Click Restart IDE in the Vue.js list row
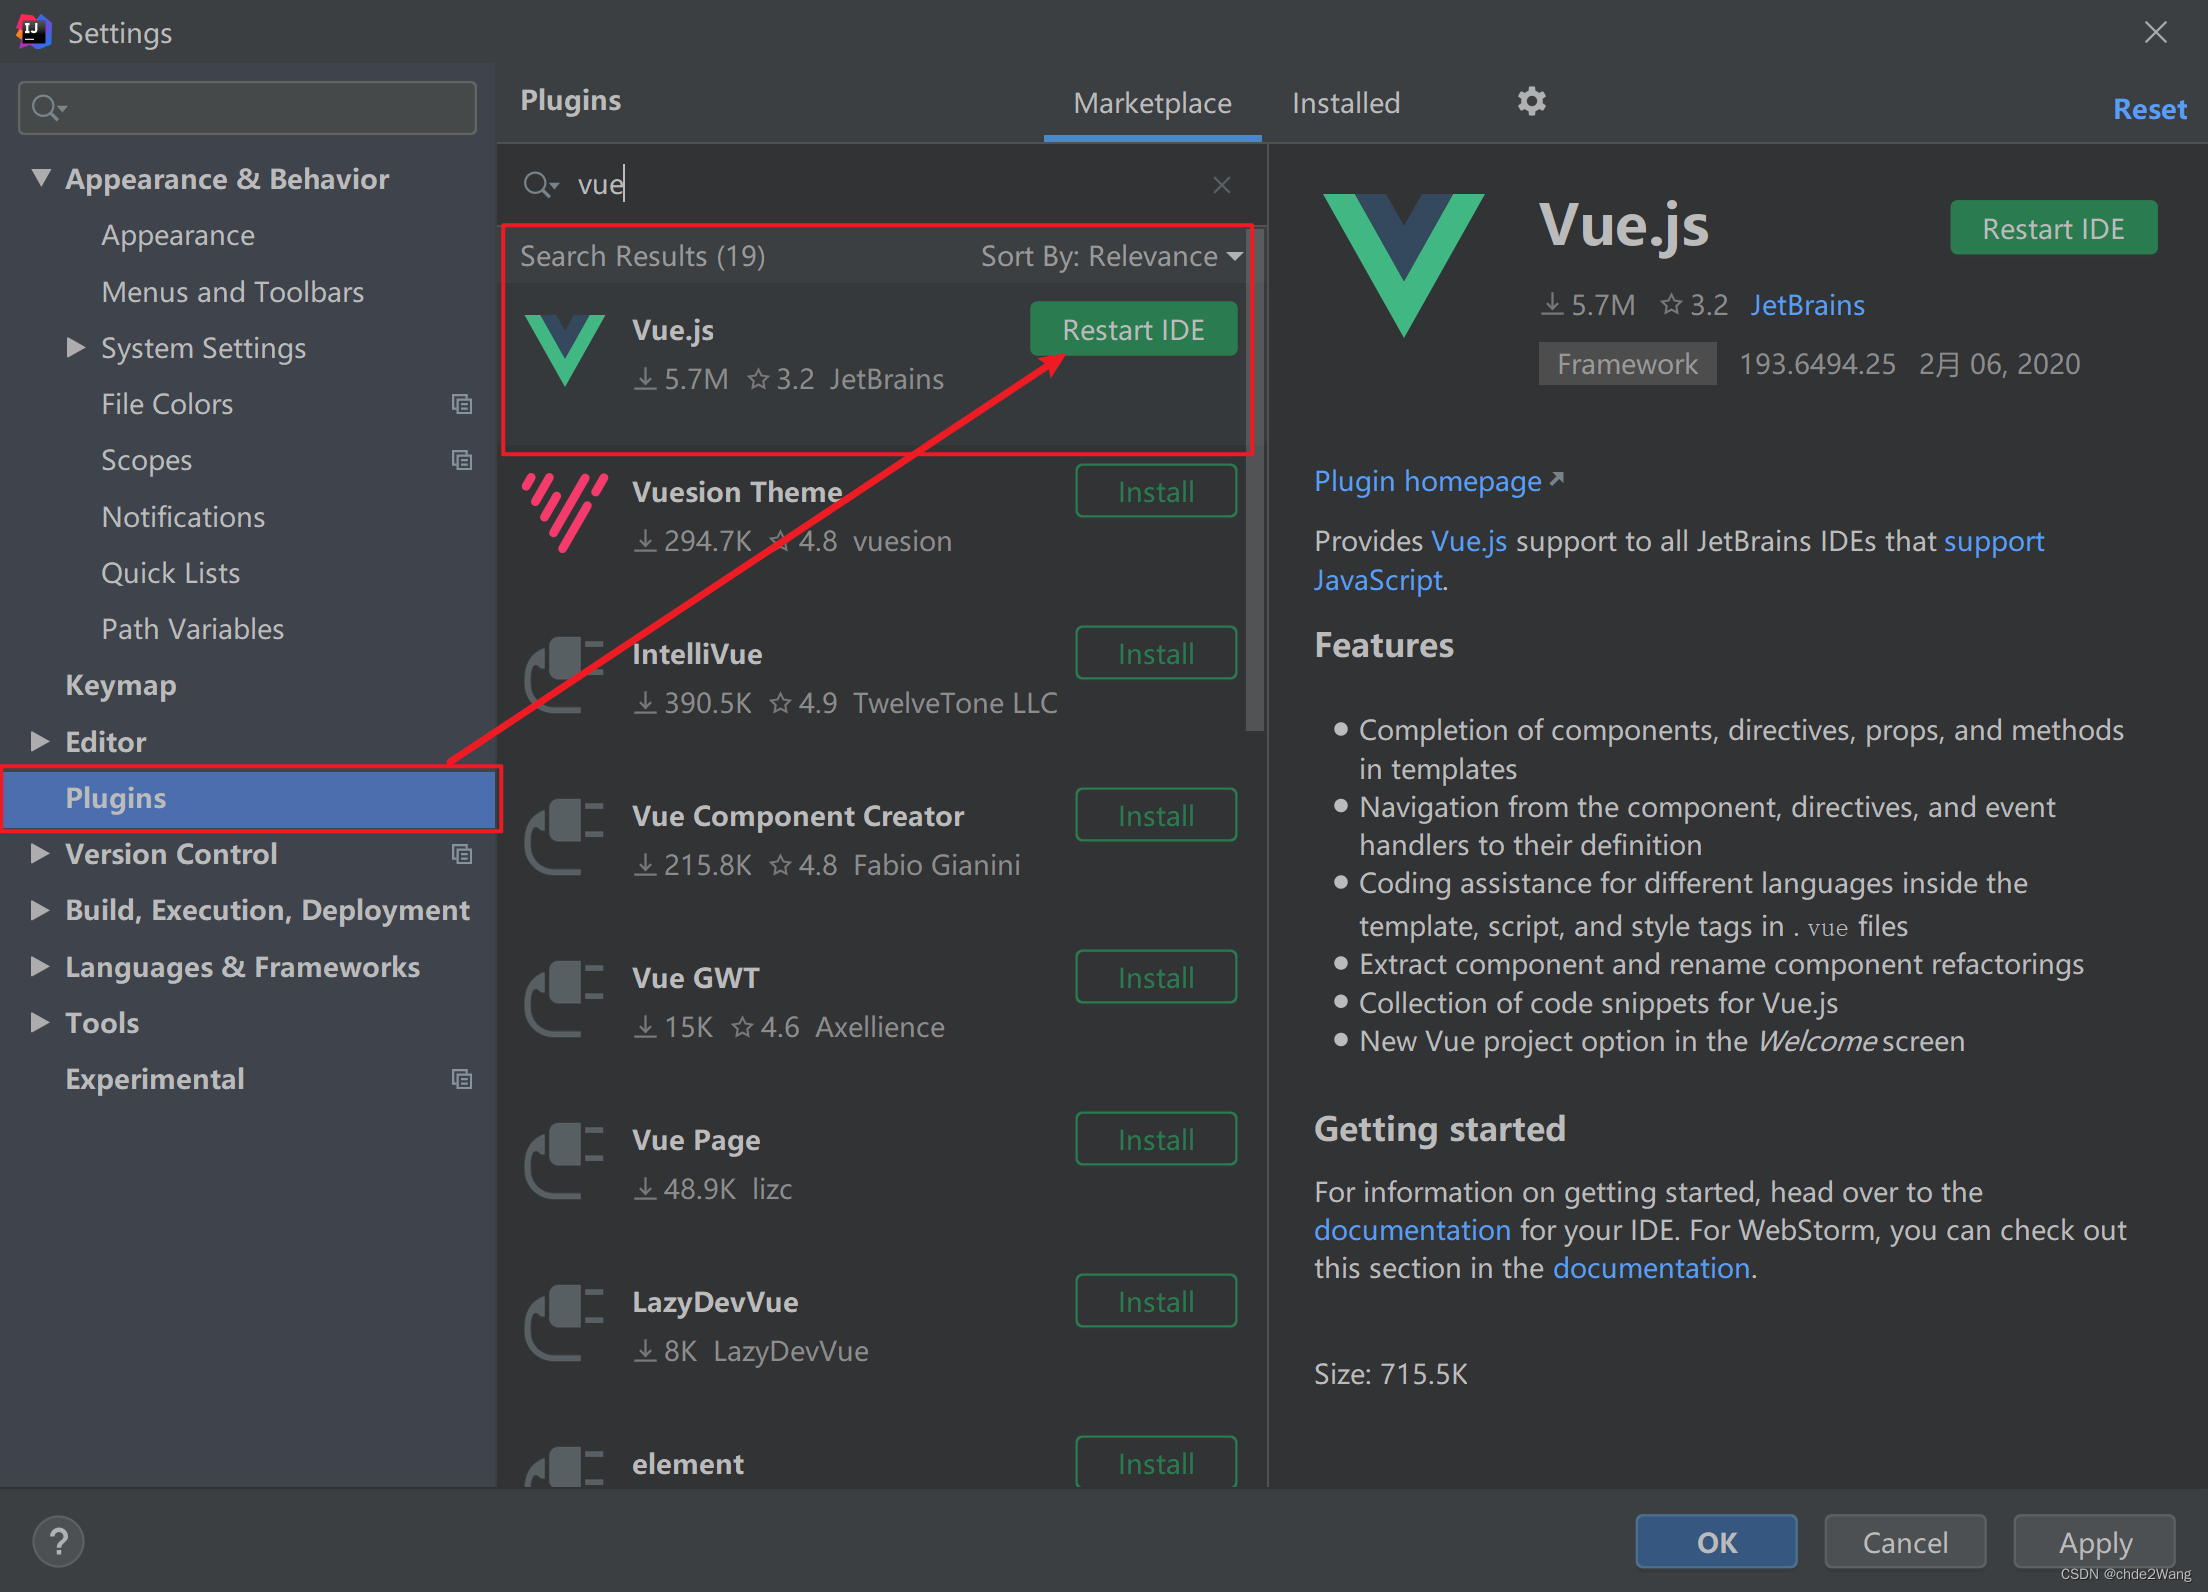This screenshot has height=1592, width=2208. 1133,329
